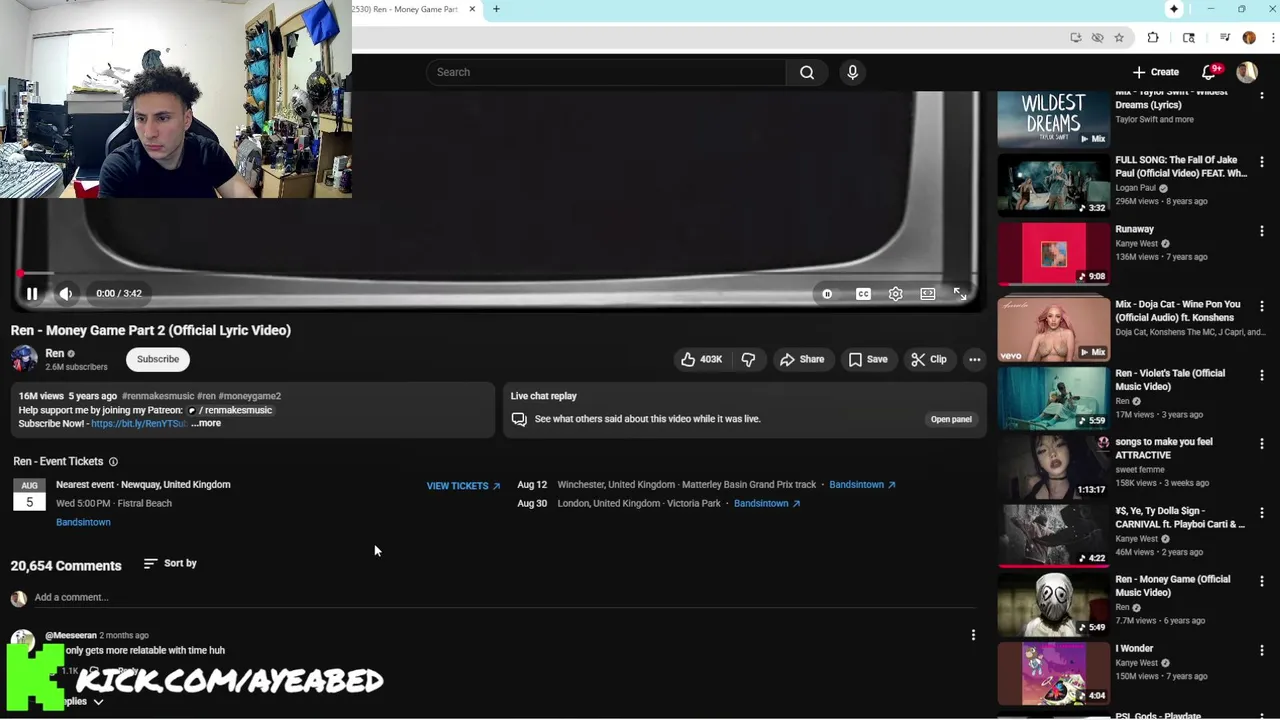Open Ren - Violet's Tale video title
1280x720 pixels.
point(1170,380)
